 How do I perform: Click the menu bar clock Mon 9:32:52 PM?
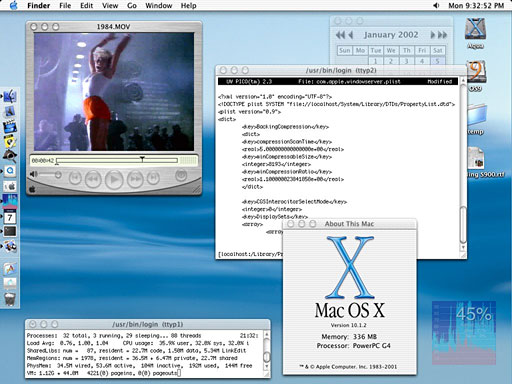(476, 6)
